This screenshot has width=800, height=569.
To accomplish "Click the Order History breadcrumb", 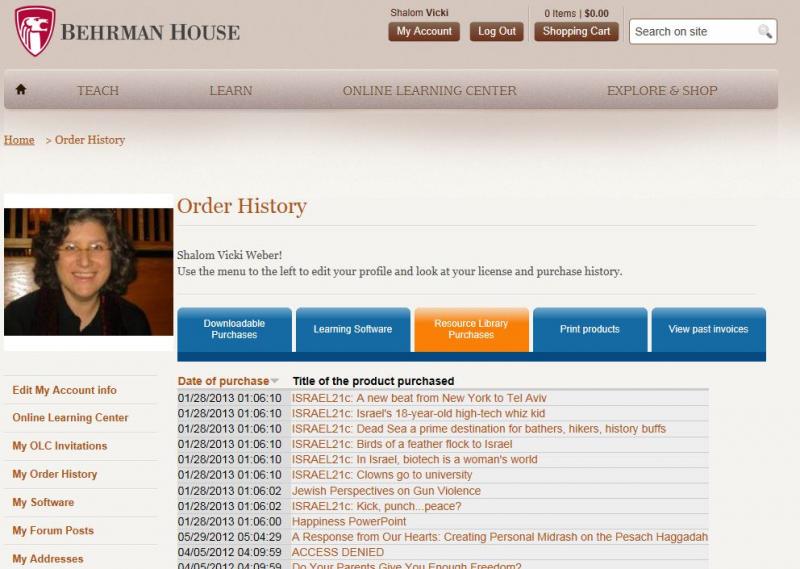I will [90, 140].
